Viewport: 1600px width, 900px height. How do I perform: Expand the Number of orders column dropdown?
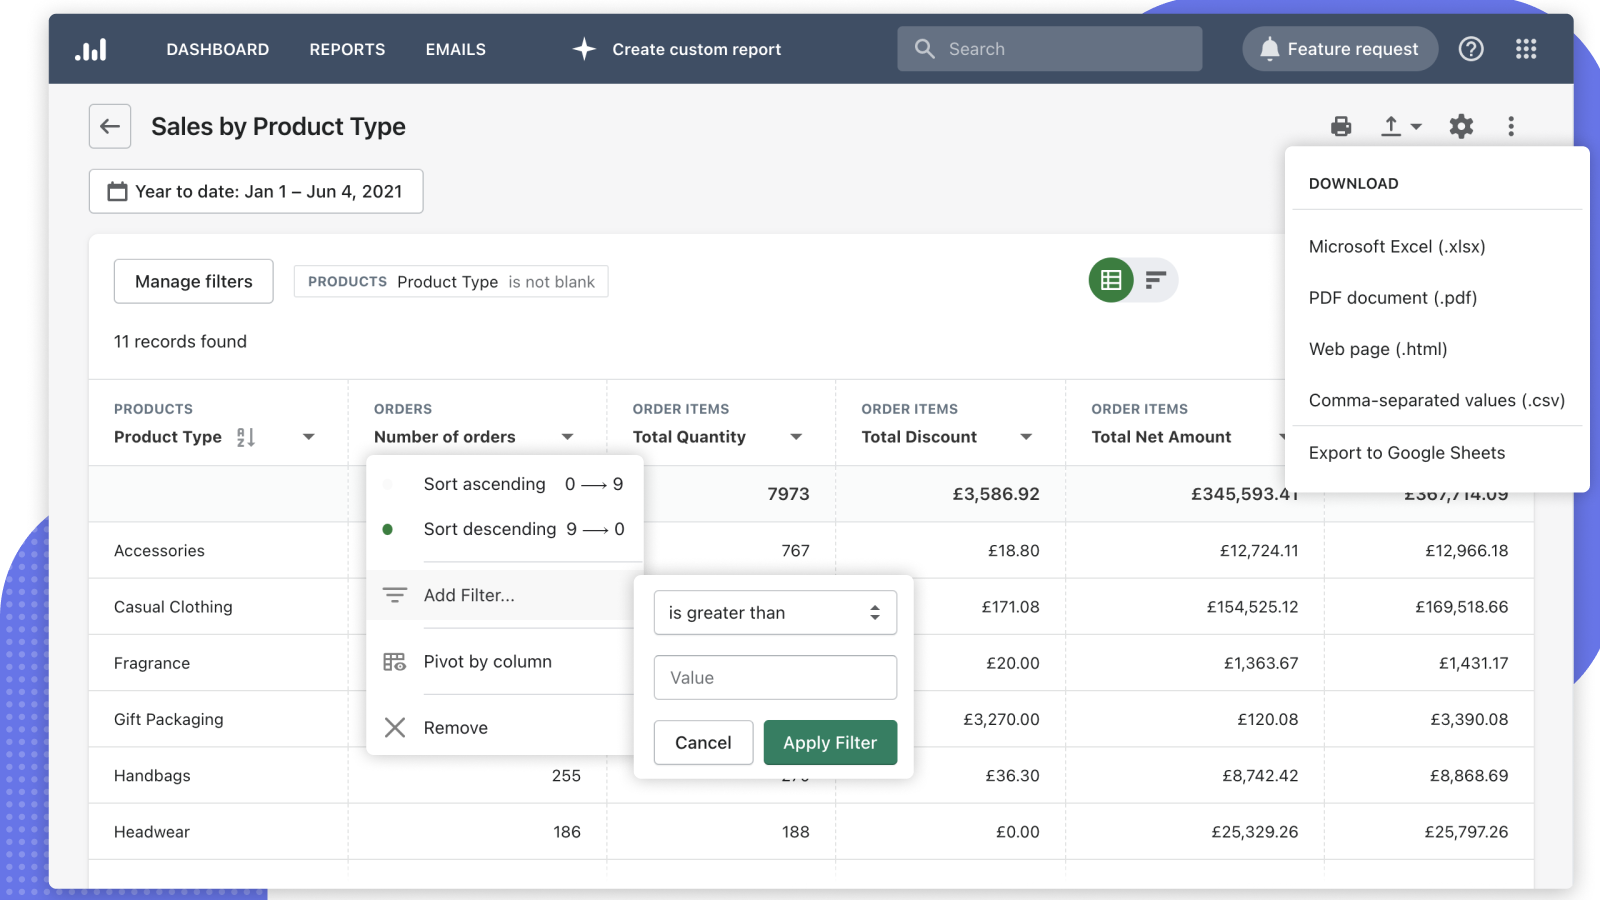pos(567,436)
